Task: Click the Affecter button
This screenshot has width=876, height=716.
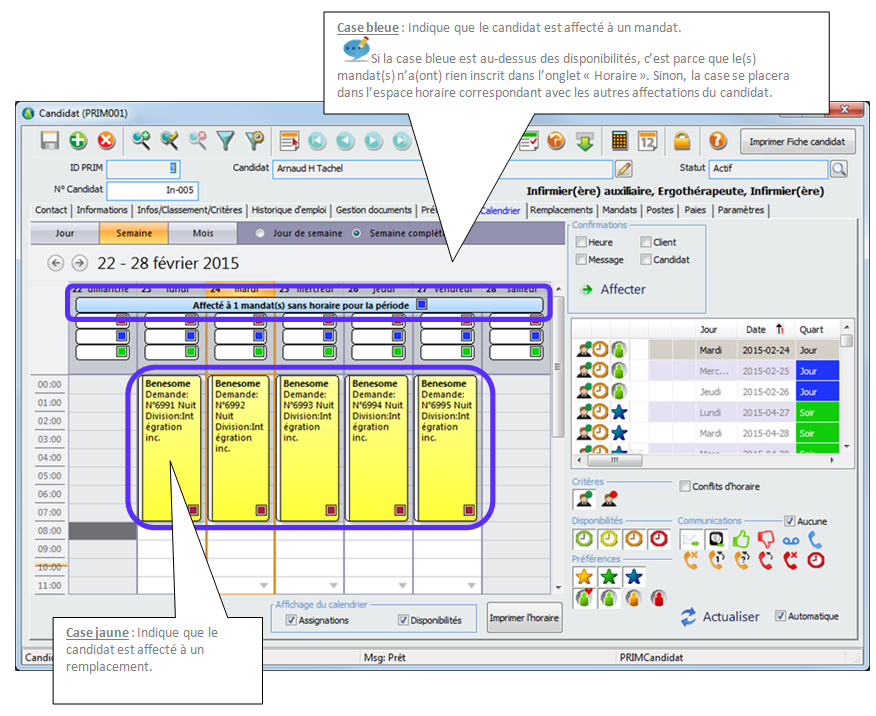Action: click(622, 289)
